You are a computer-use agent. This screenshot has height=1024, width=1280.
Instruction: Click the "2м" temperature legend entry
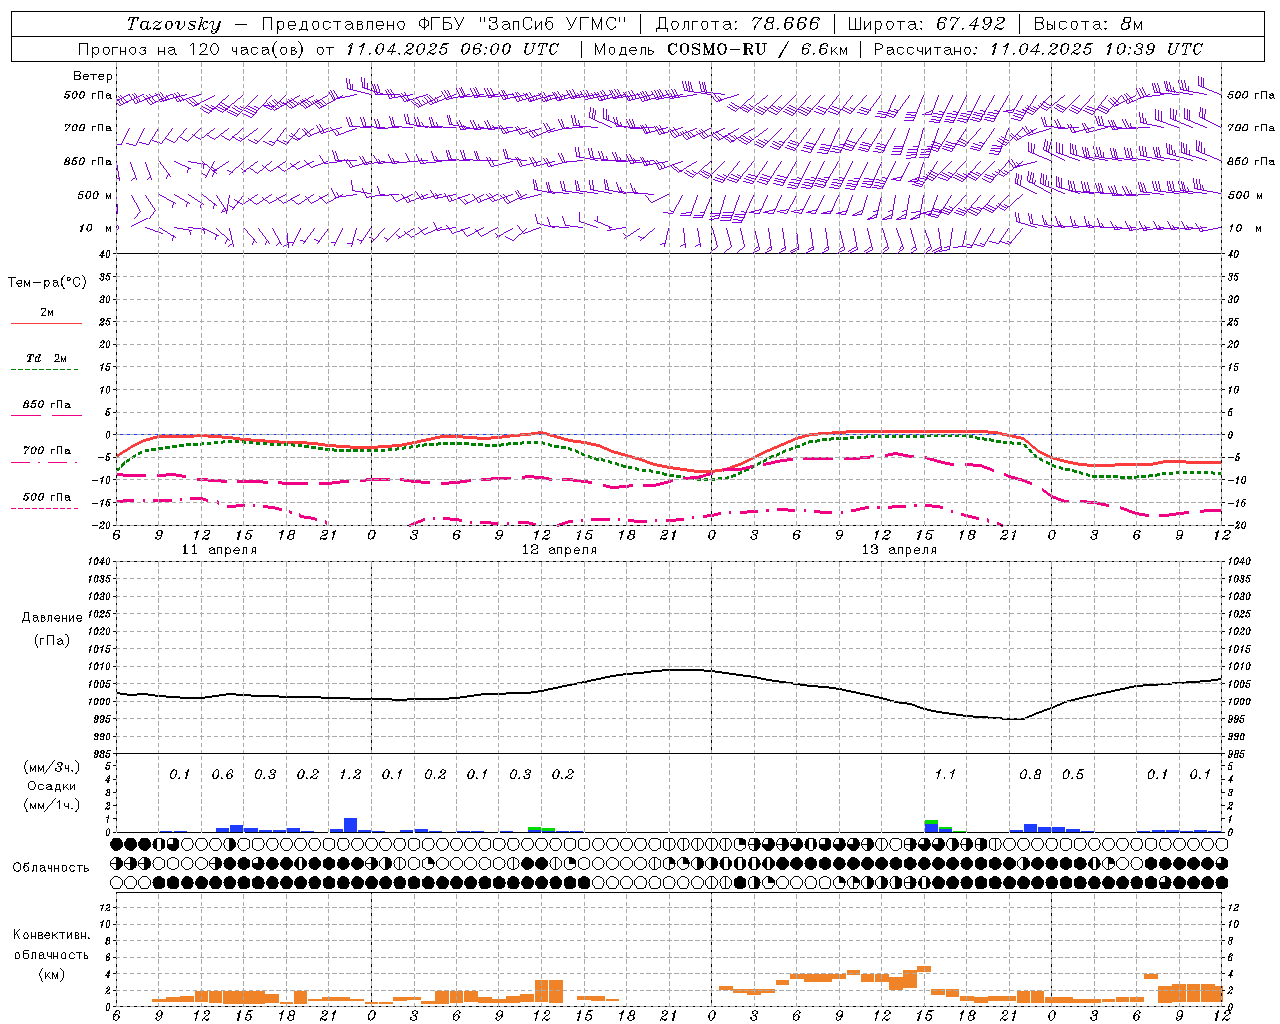(x=47, y=313)
